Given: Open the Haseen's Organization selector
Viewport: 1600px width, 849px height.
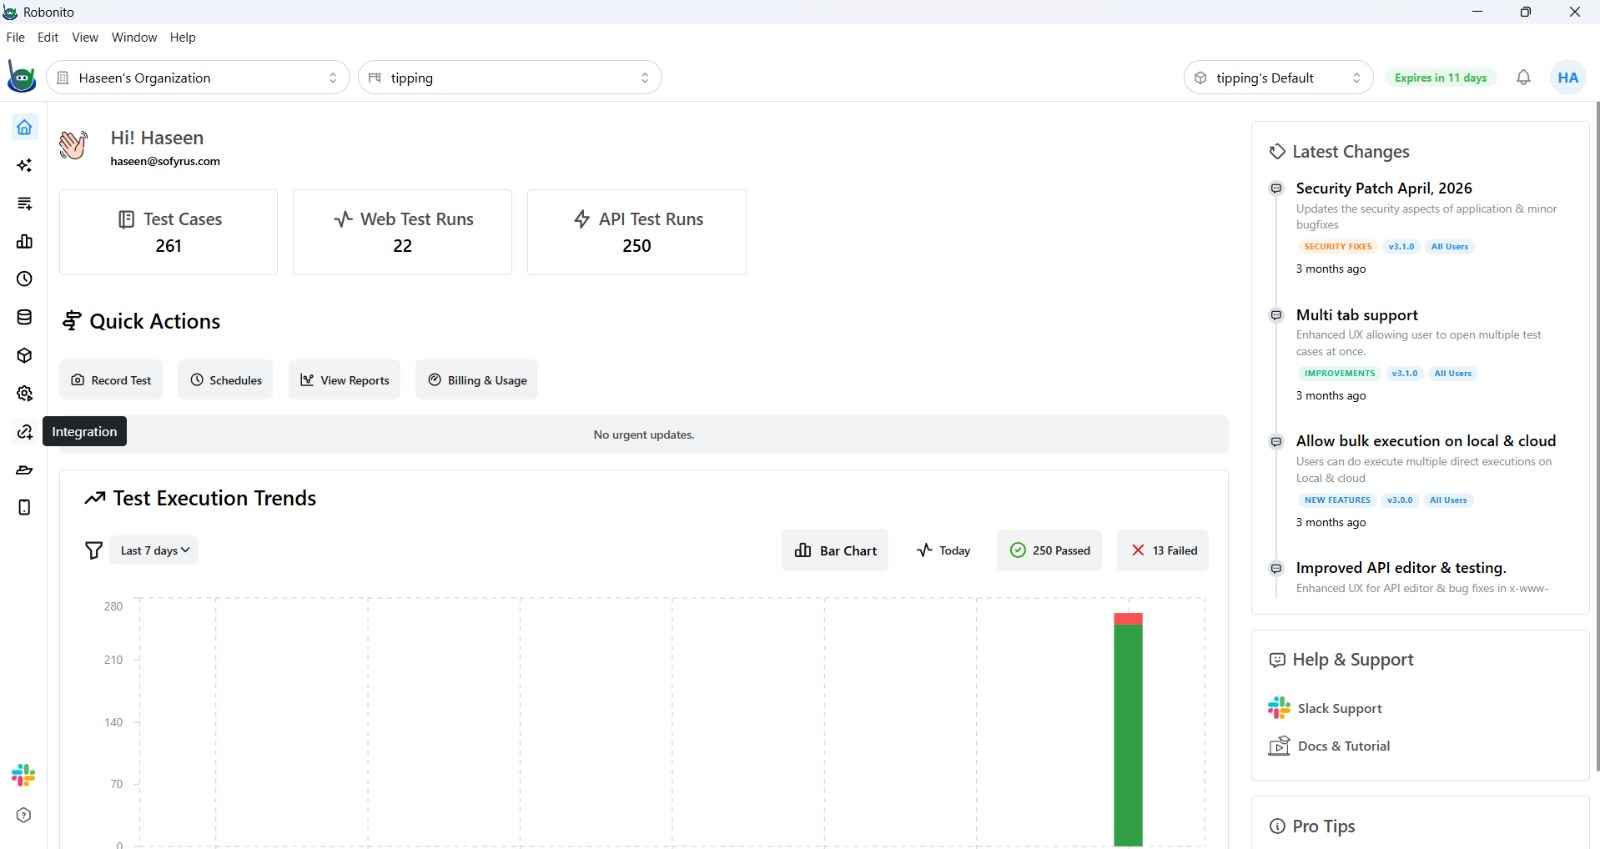Looking at the screenshot, I should (198, 77).
